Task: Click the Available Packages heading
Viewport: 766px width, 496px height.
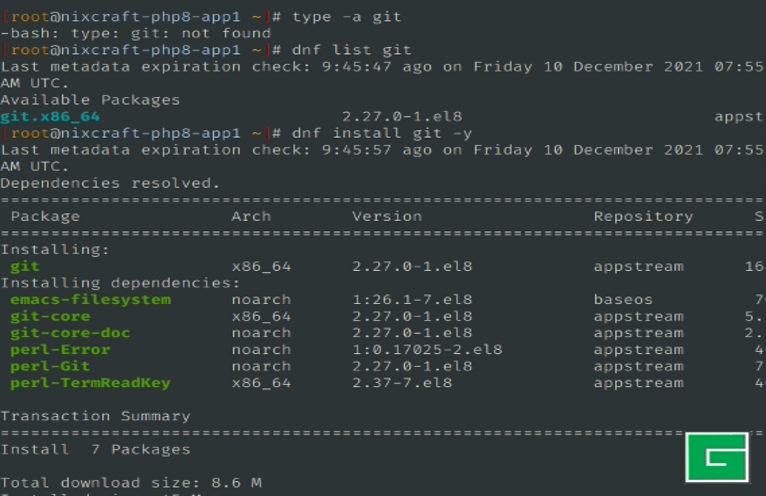Action: click(x=90, y=100)
